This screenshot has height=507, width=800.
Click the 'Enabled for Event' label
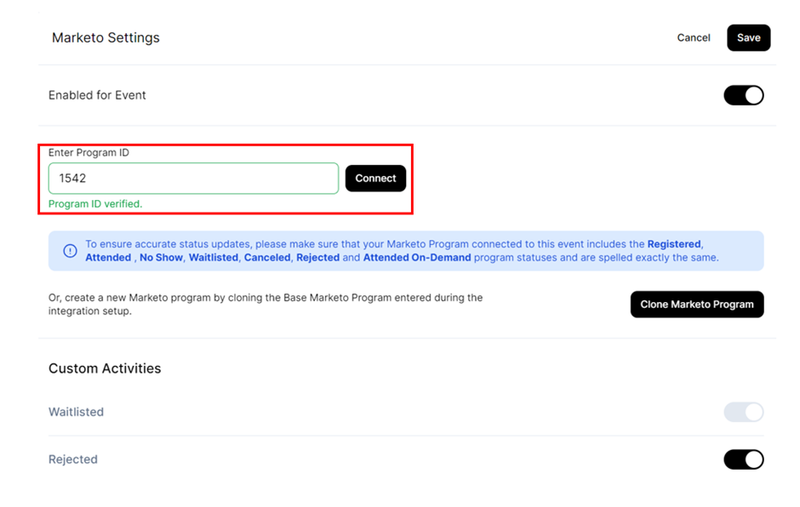point(97,95)
